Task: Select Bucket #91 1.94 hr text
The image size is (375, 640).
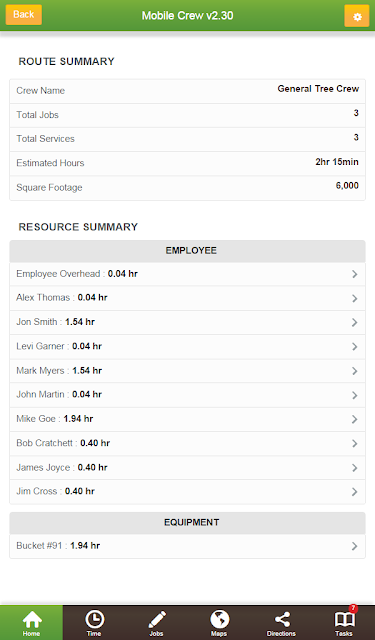Action: (58, 545)
